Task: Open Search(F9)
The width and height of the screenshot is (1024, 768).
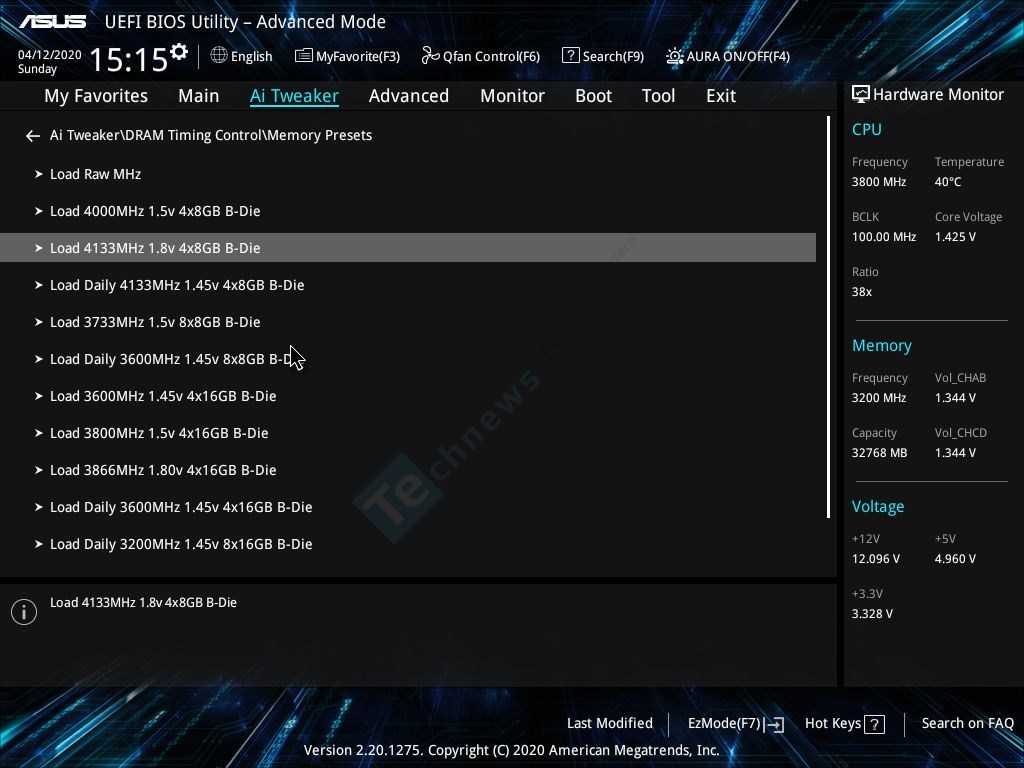Action: (x=603, y=56)
